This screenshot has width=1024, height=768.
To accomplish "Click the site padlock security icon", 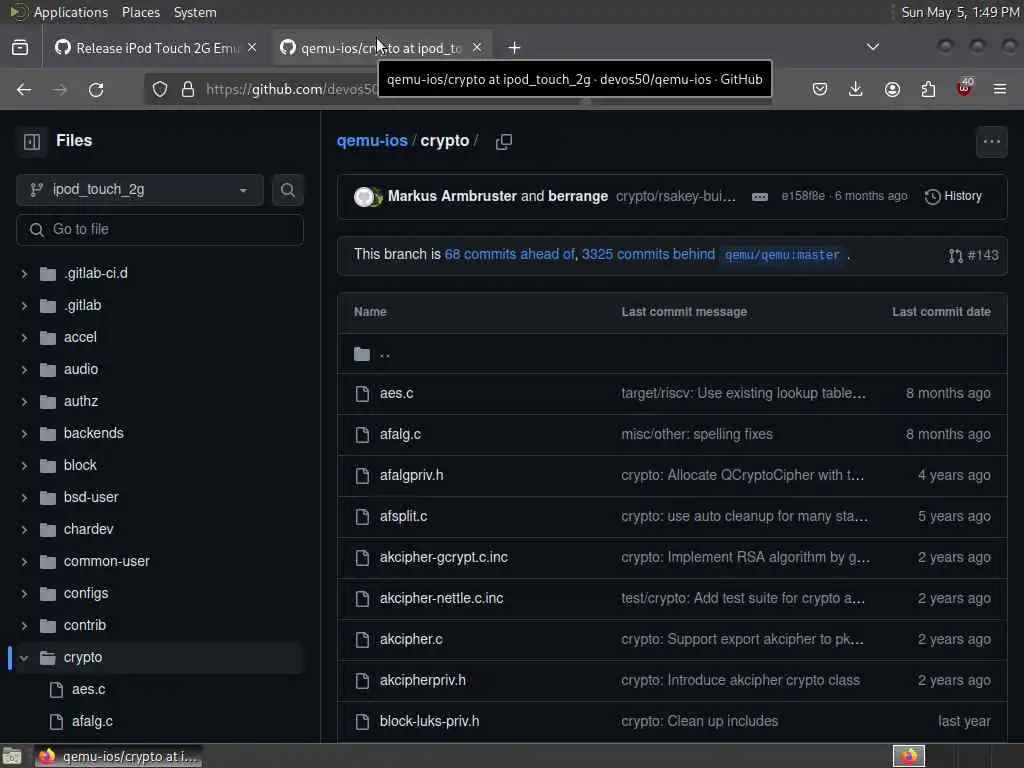I will point(188,89).
